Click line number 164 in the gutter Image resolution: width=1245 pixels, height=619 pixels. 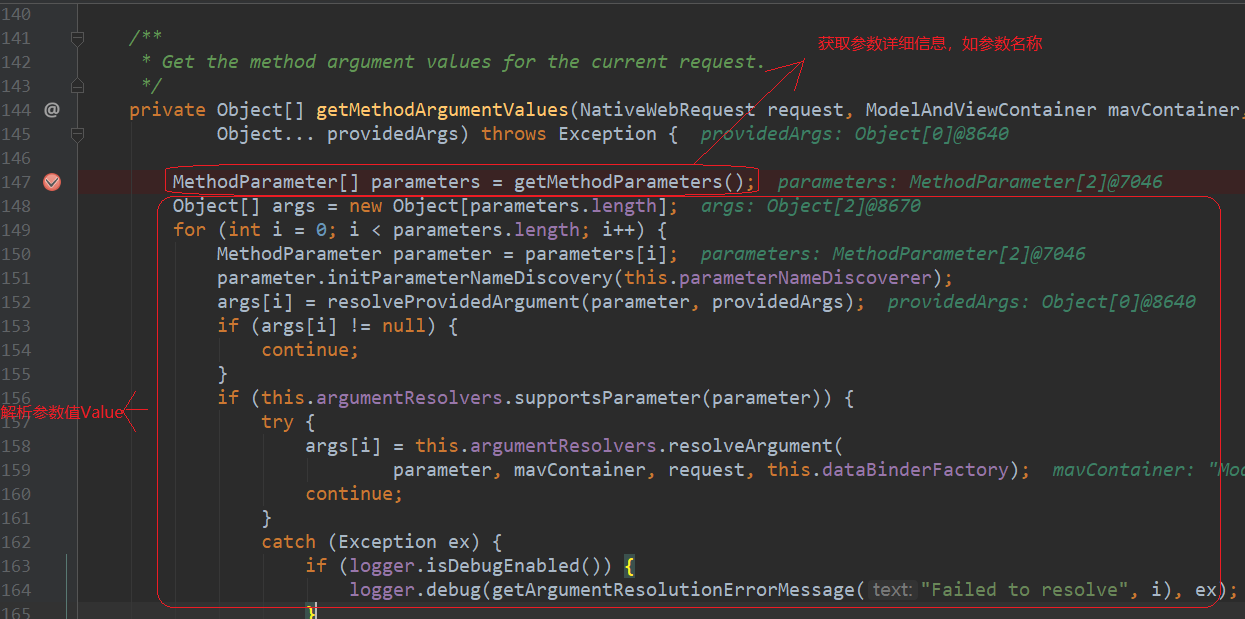click(x=16, y=590)
